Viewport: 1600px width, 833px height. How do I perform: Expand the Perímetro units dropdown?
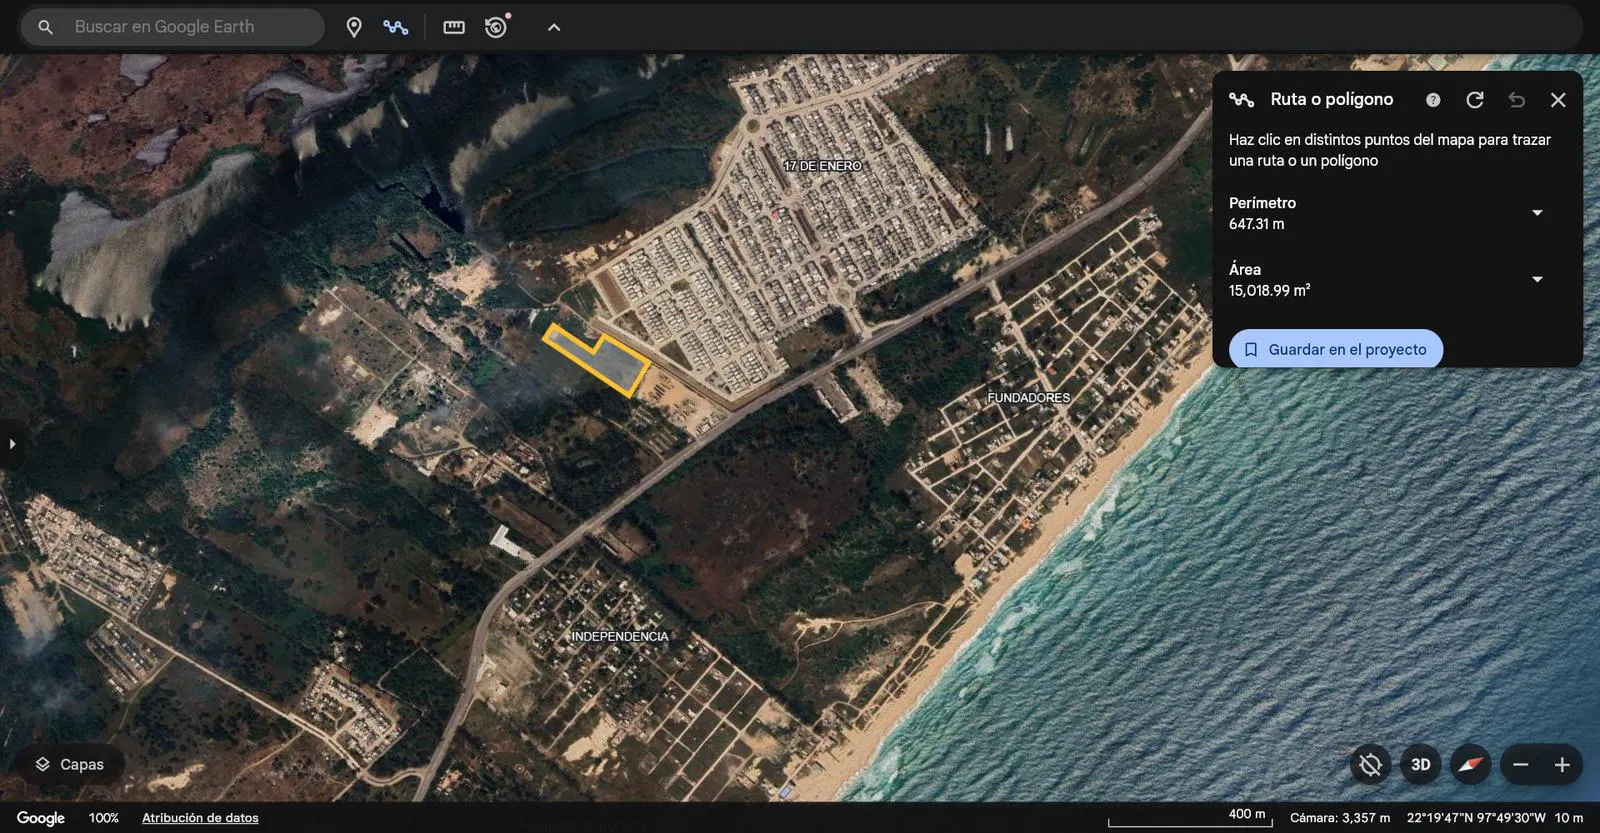[x=1538, y=213]
